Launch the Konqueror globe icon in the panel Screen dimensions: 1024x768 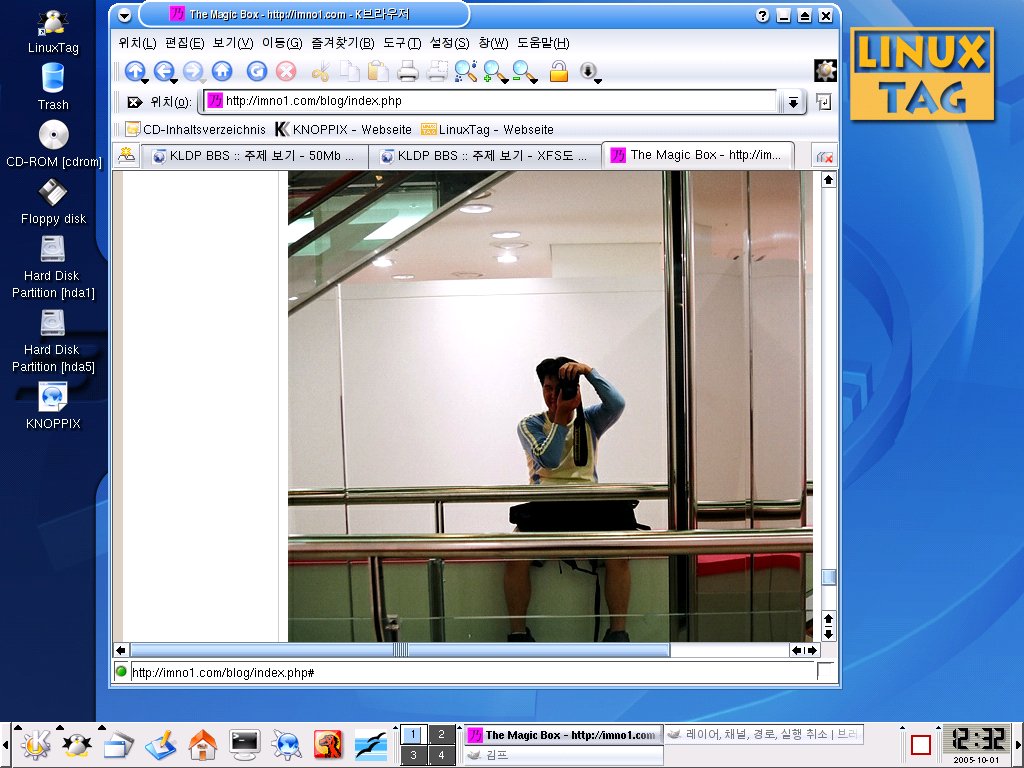click(287, 744)
